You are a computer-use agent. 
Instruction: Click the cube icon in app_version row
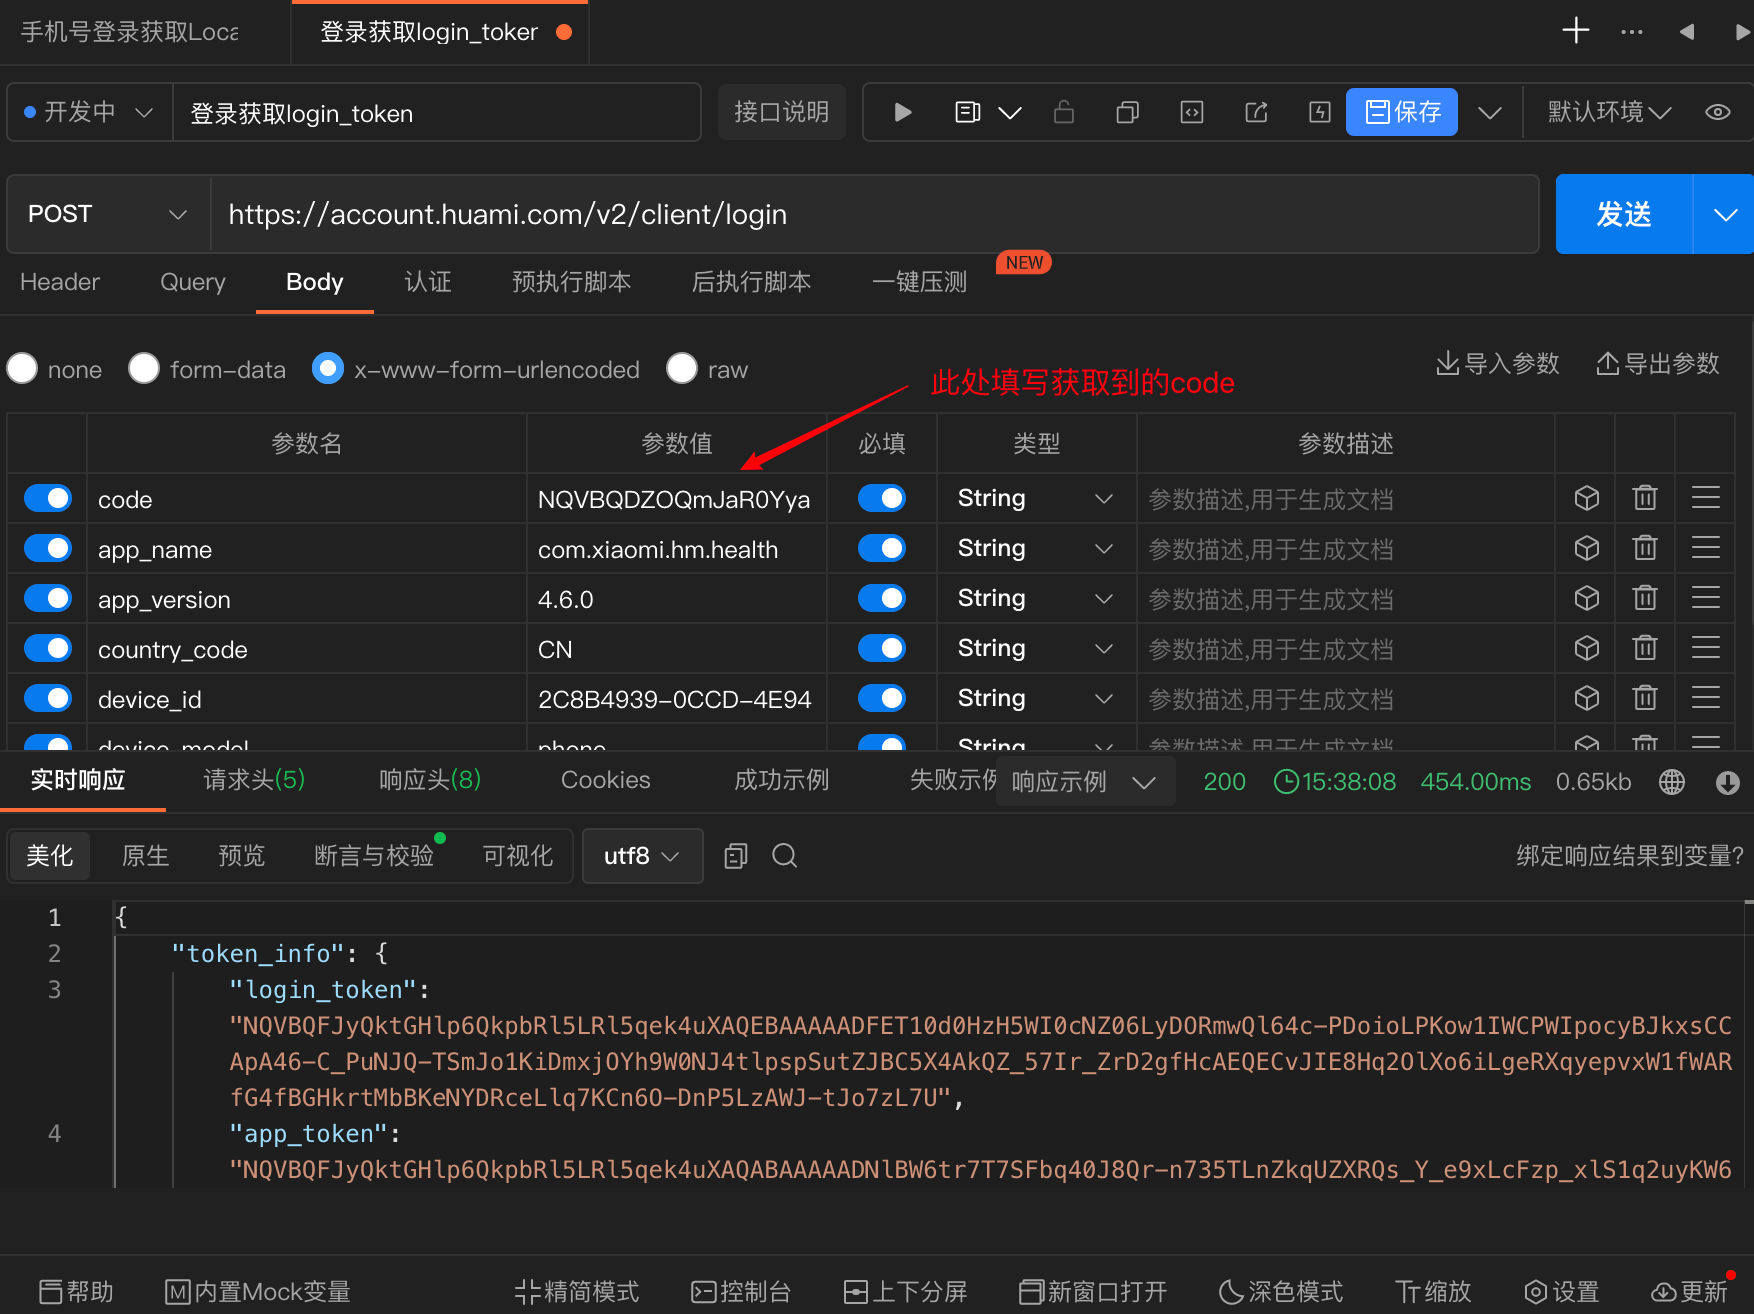[1587, 598]
